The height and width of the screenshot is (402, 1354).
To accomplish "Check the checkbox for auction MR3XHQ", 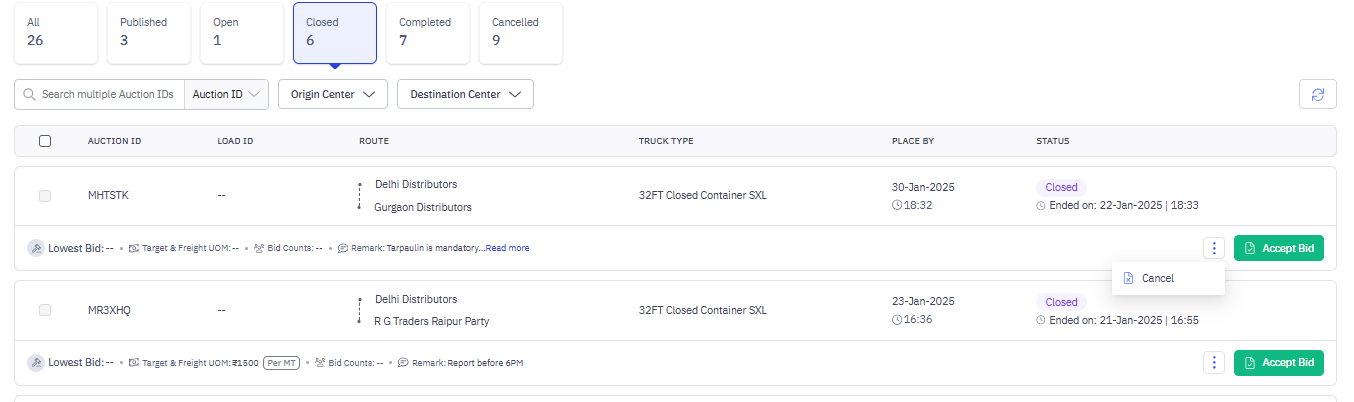I will click(45, 310).
